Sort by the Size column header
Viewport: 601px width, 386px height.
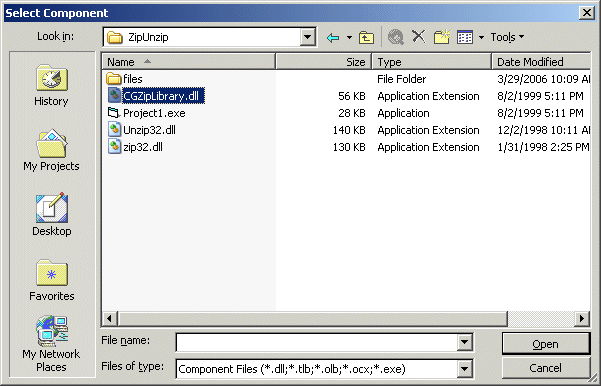(x=323, y=62)
